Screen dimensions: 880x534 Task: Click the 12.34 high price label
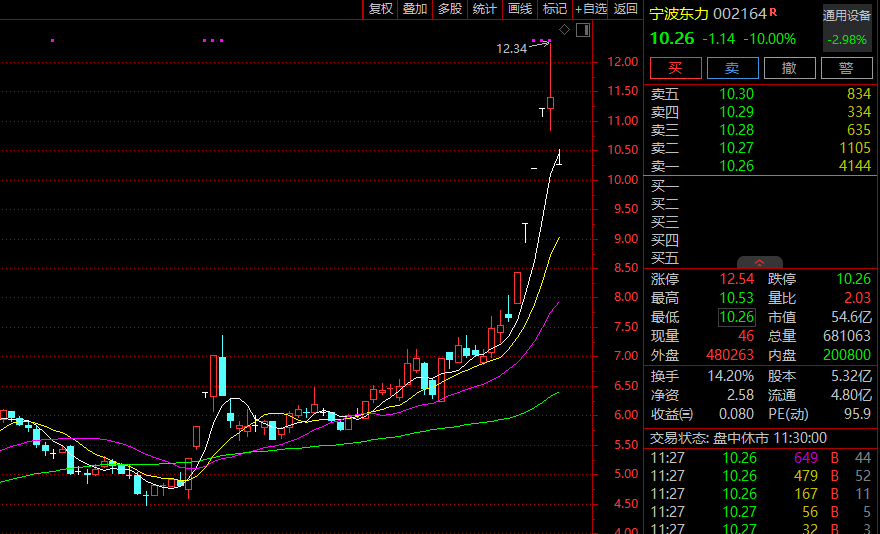tap(511, 49)
